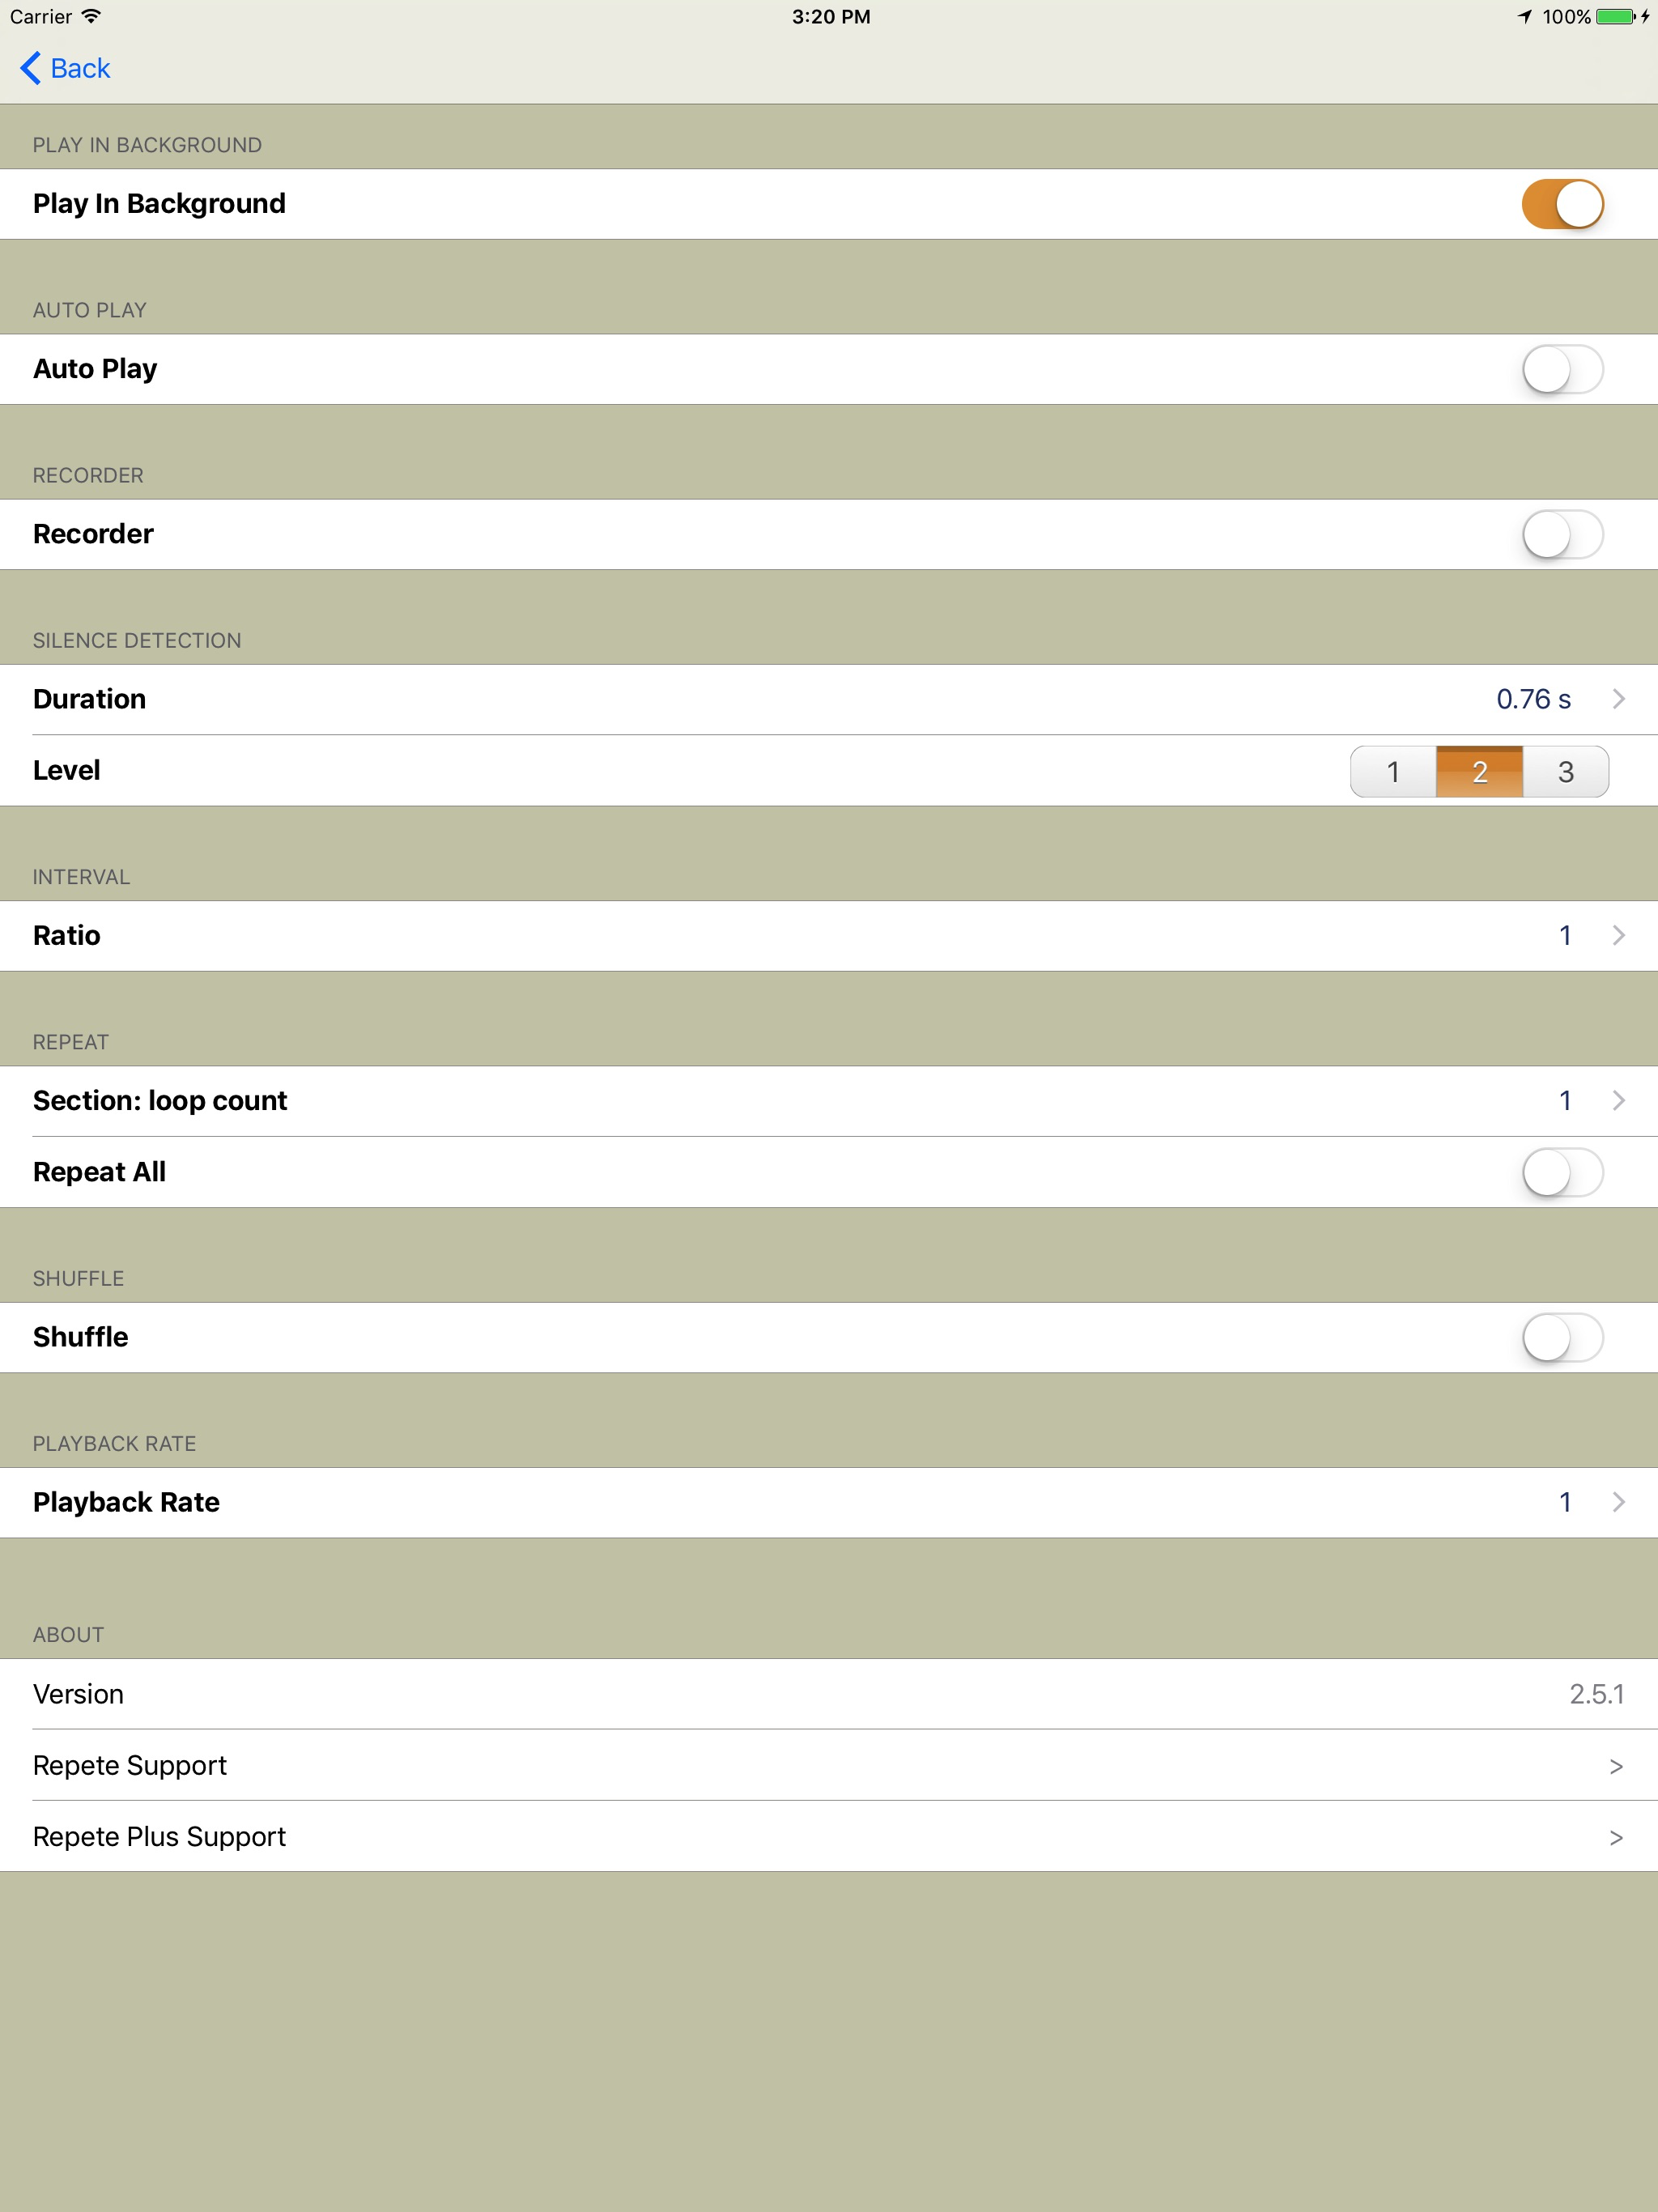Open the Ratio interval chevron
This screenshot has height=2212, width=1658.
(x=1618, y=935)
